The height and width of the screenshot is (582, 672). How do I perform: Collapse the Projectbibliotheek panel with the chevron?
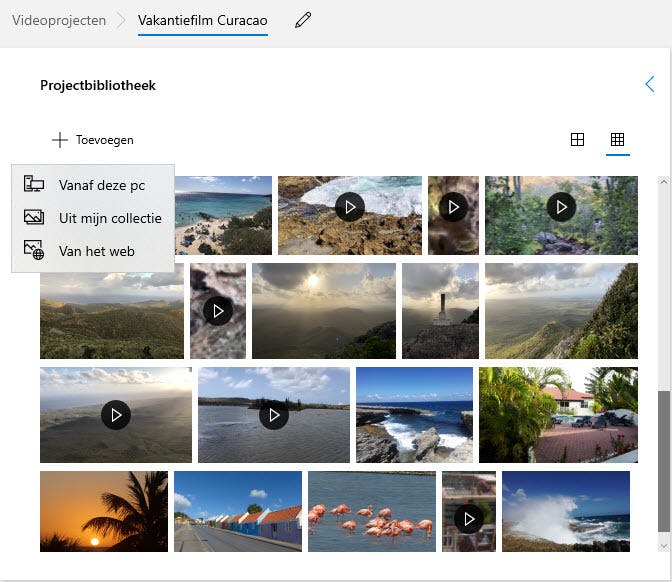pyautogui.click(x=650, y=85)
